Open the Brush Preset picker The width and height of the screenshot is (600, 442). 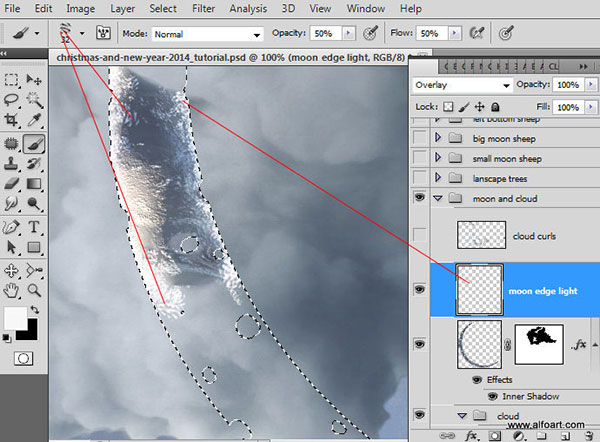pos(82,34)
